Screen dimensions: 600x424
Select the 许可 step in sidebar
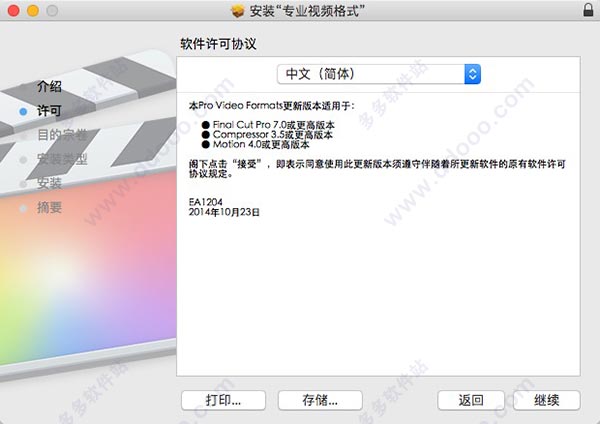pyautogui.click(x=49, y=111)
